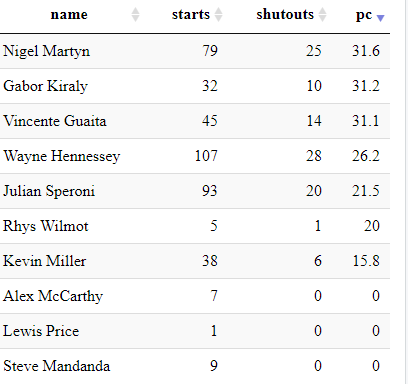Viewport: 408px width, 384px height.
Task: Click the sort arrows beside shutouts
Action: (322, 15)
